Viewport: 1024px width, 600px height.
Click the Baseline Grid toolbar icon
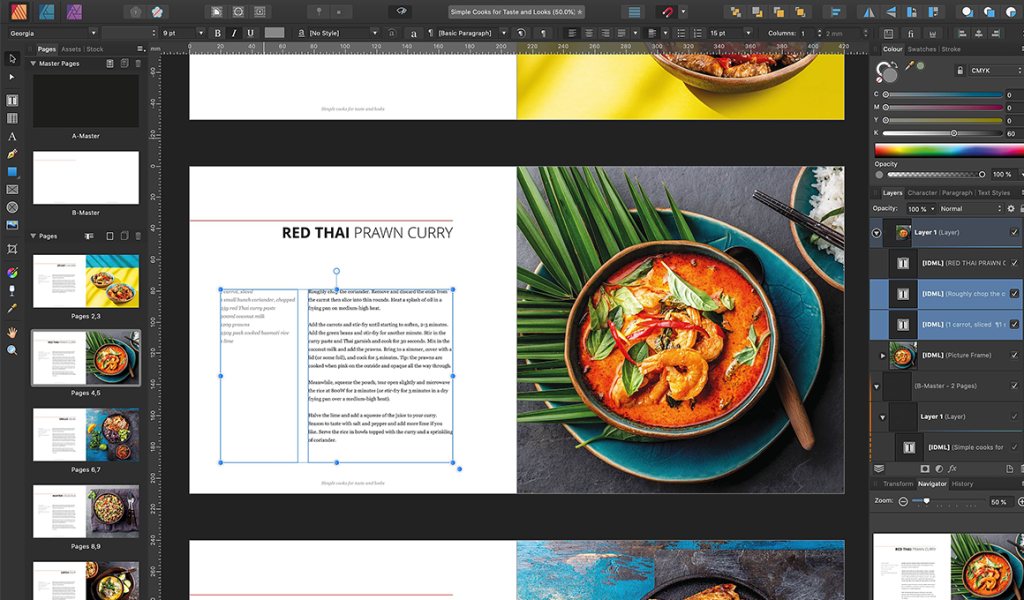[634, 12]
